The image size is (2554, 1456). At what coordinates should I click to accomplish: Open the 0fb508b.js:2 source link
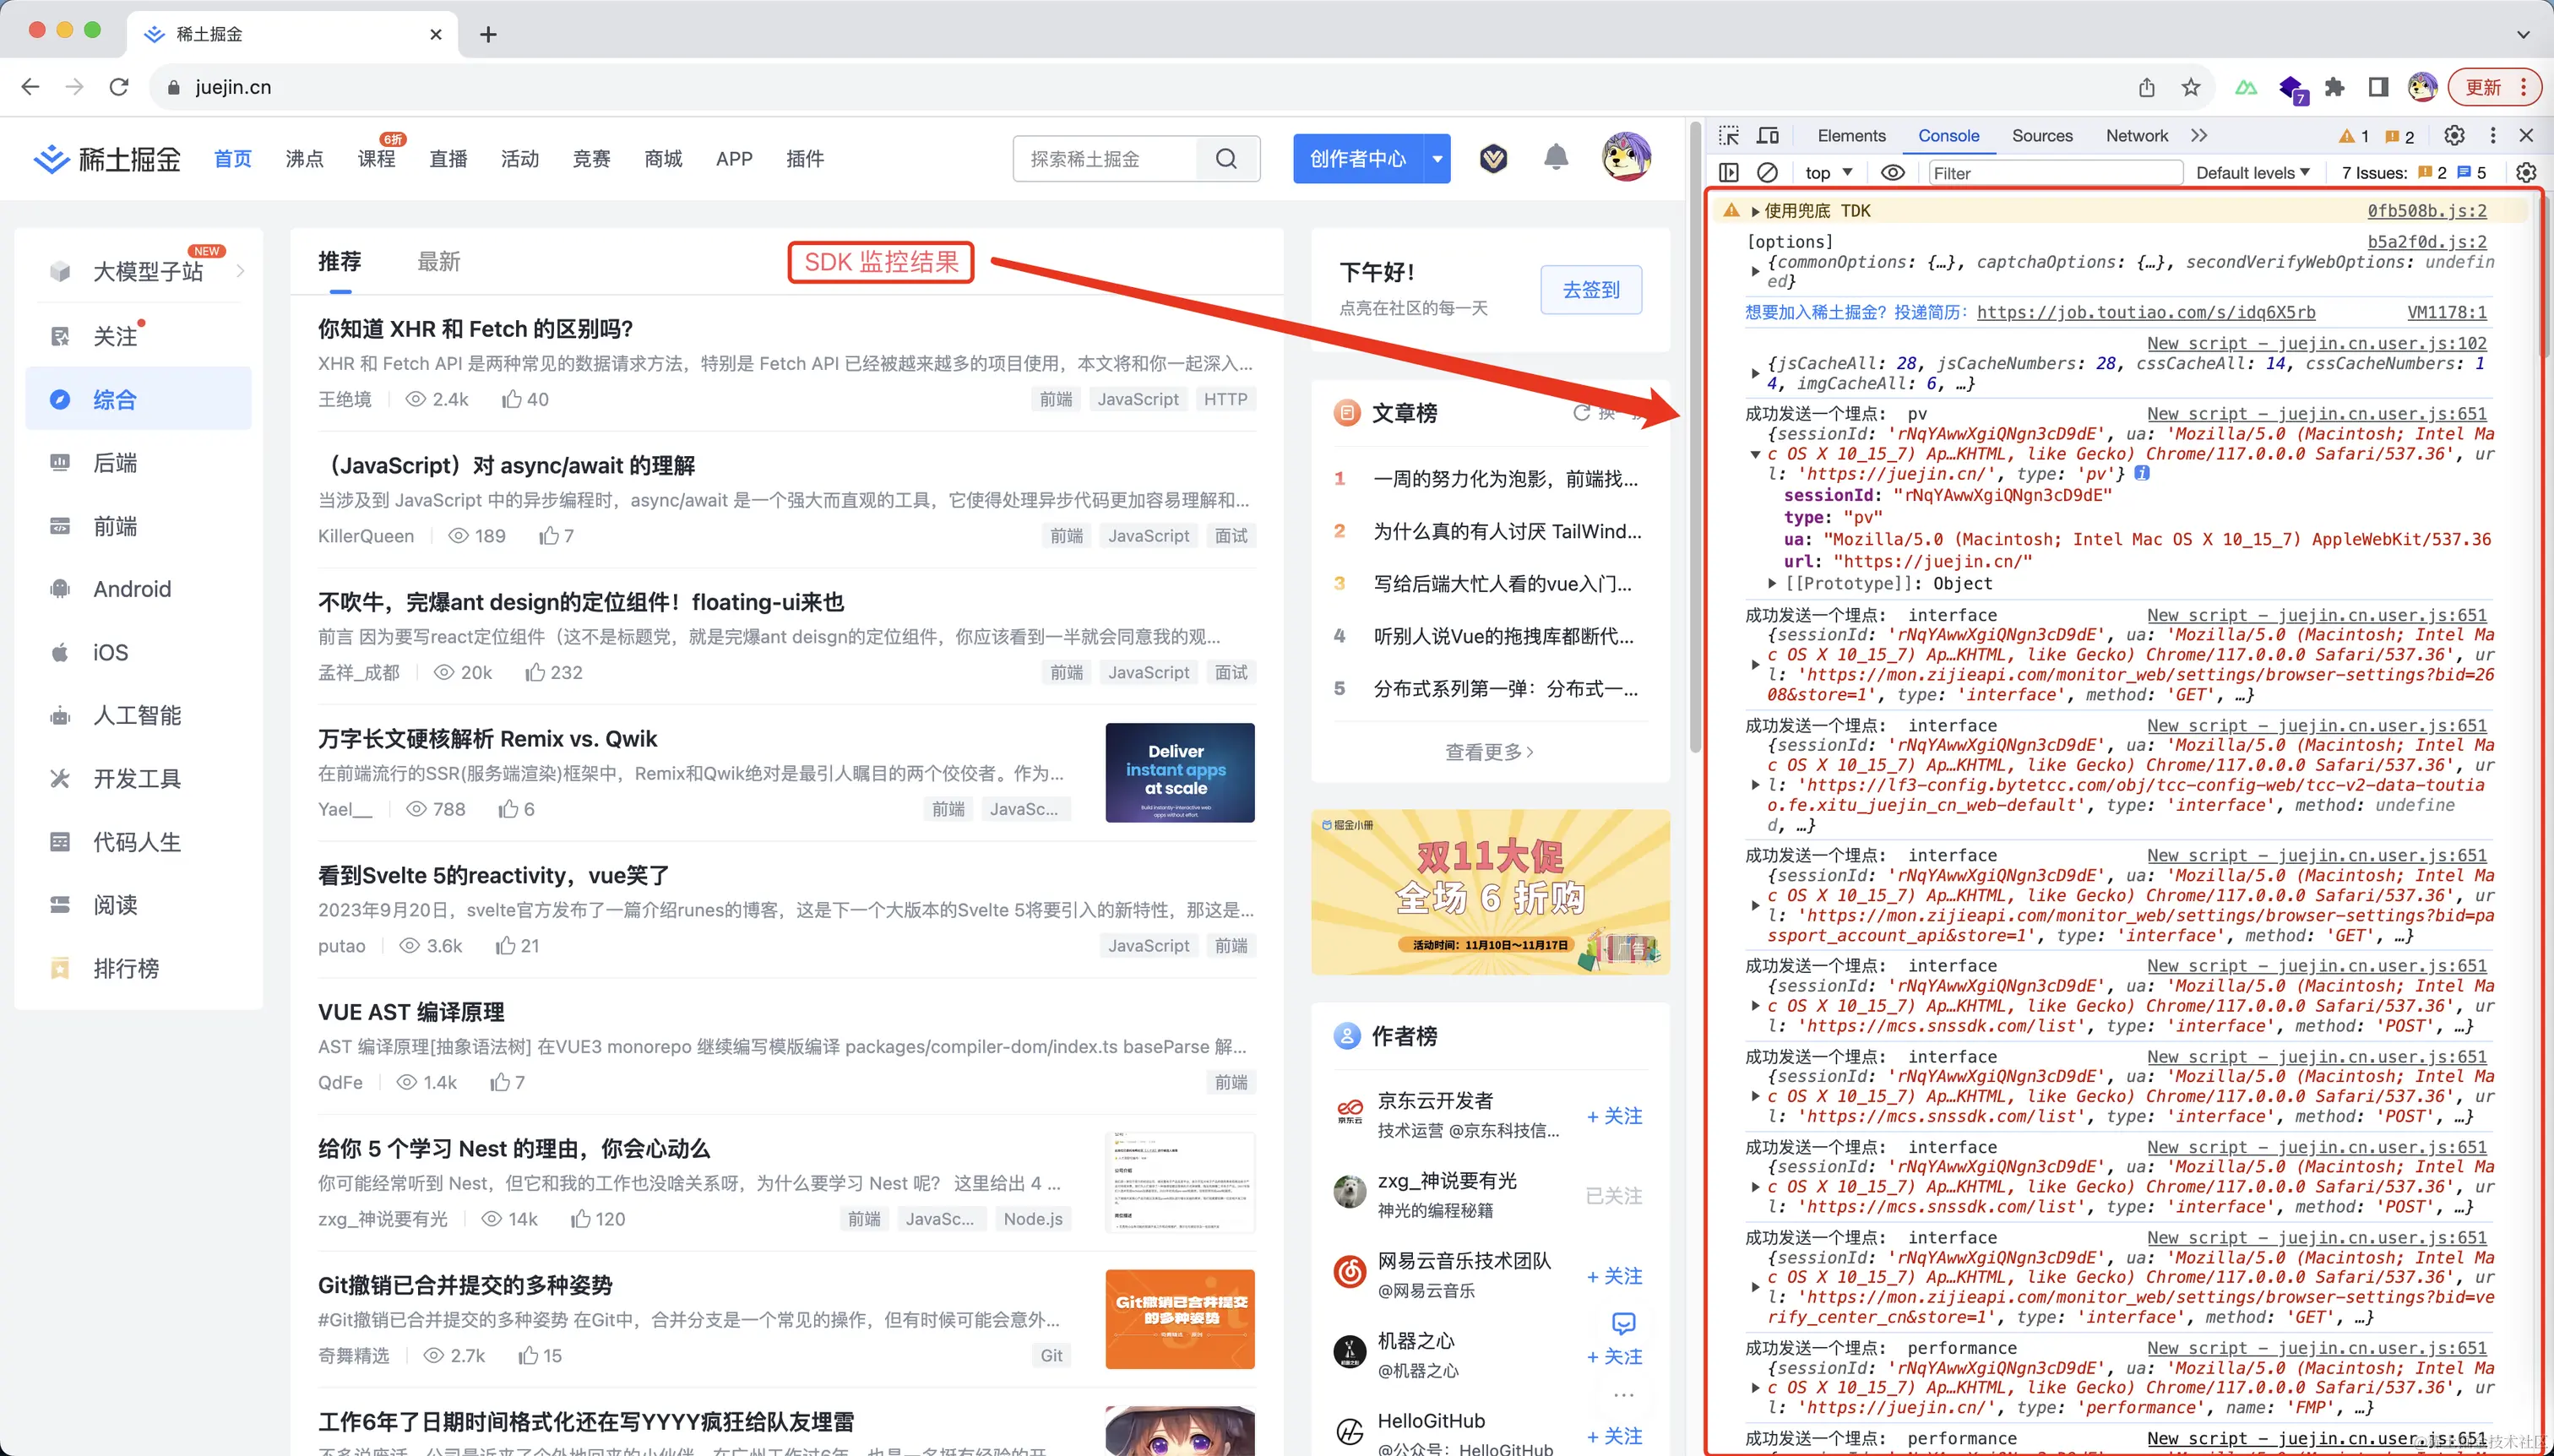[x=2426, y=210]
